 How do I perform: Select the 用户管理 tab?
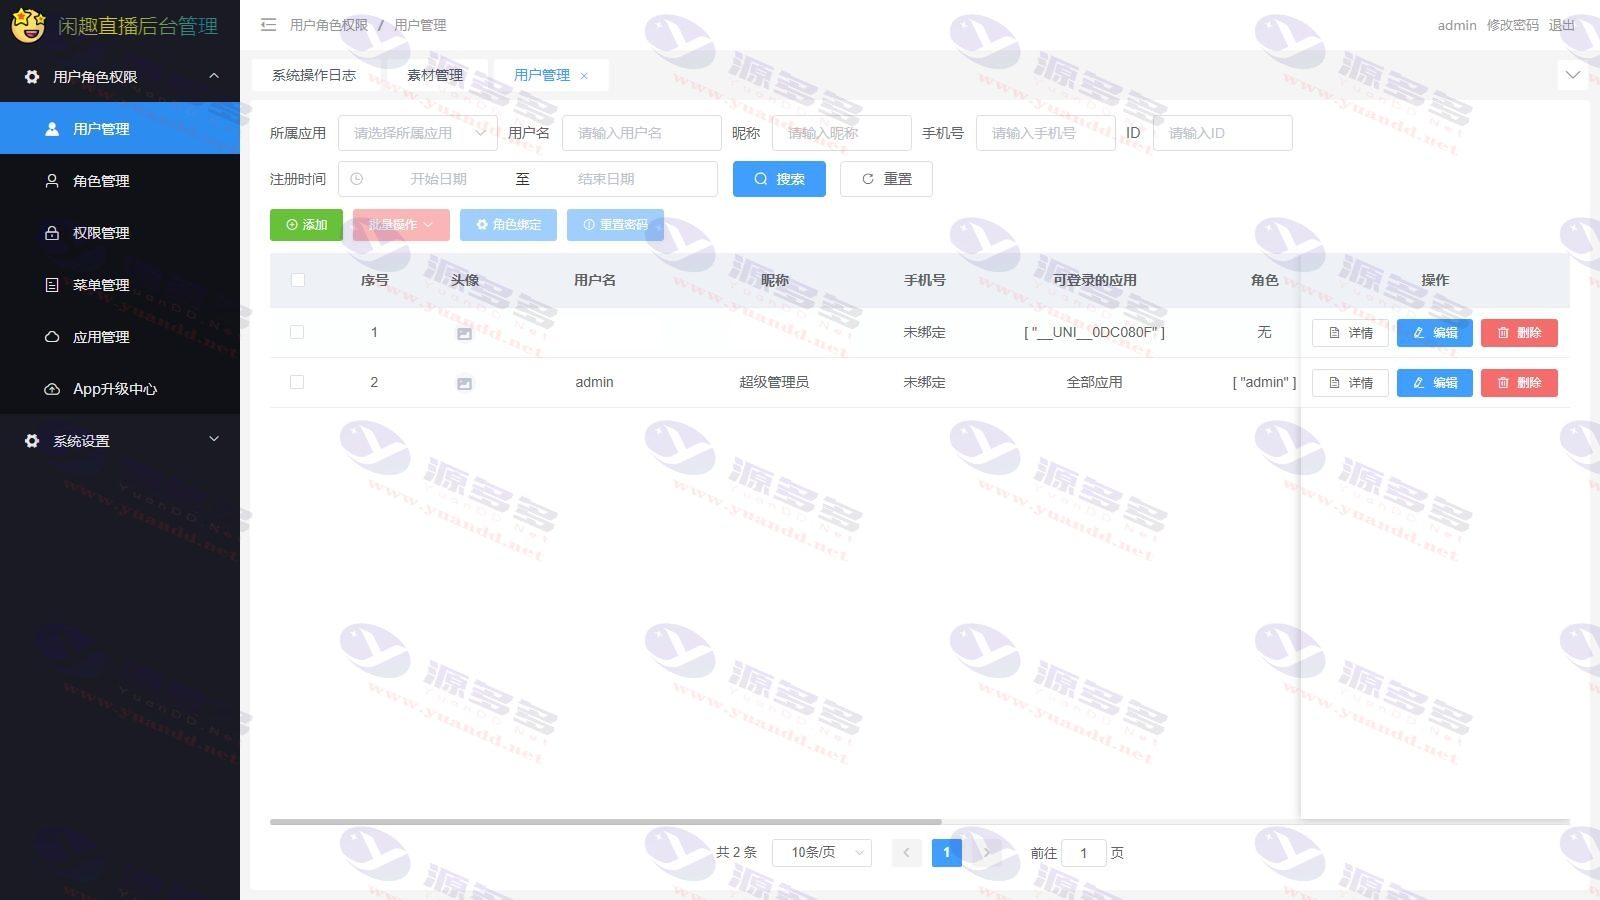542,75
